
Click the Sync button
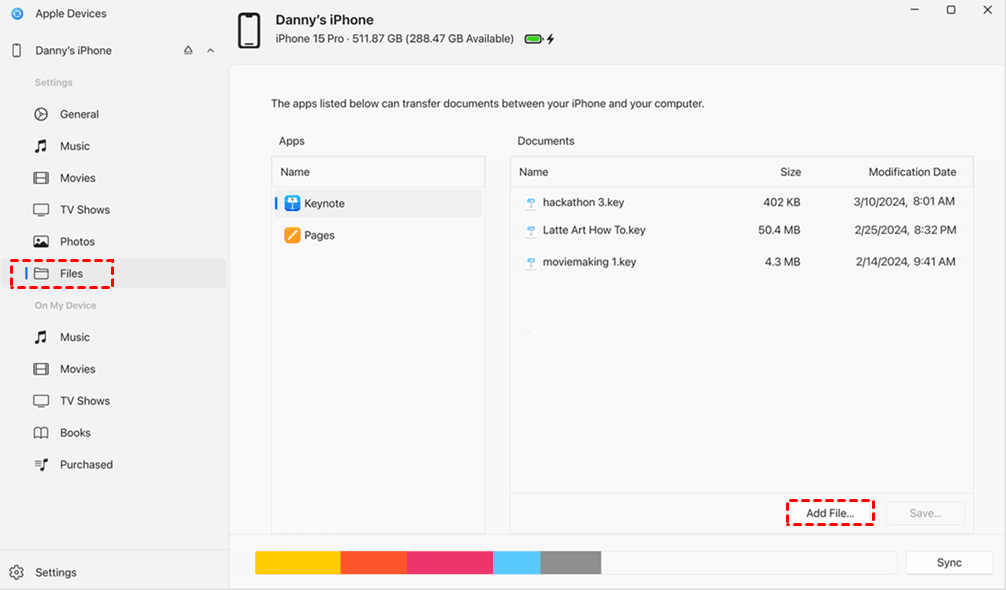pyautogui.click(x=949, y=562)
